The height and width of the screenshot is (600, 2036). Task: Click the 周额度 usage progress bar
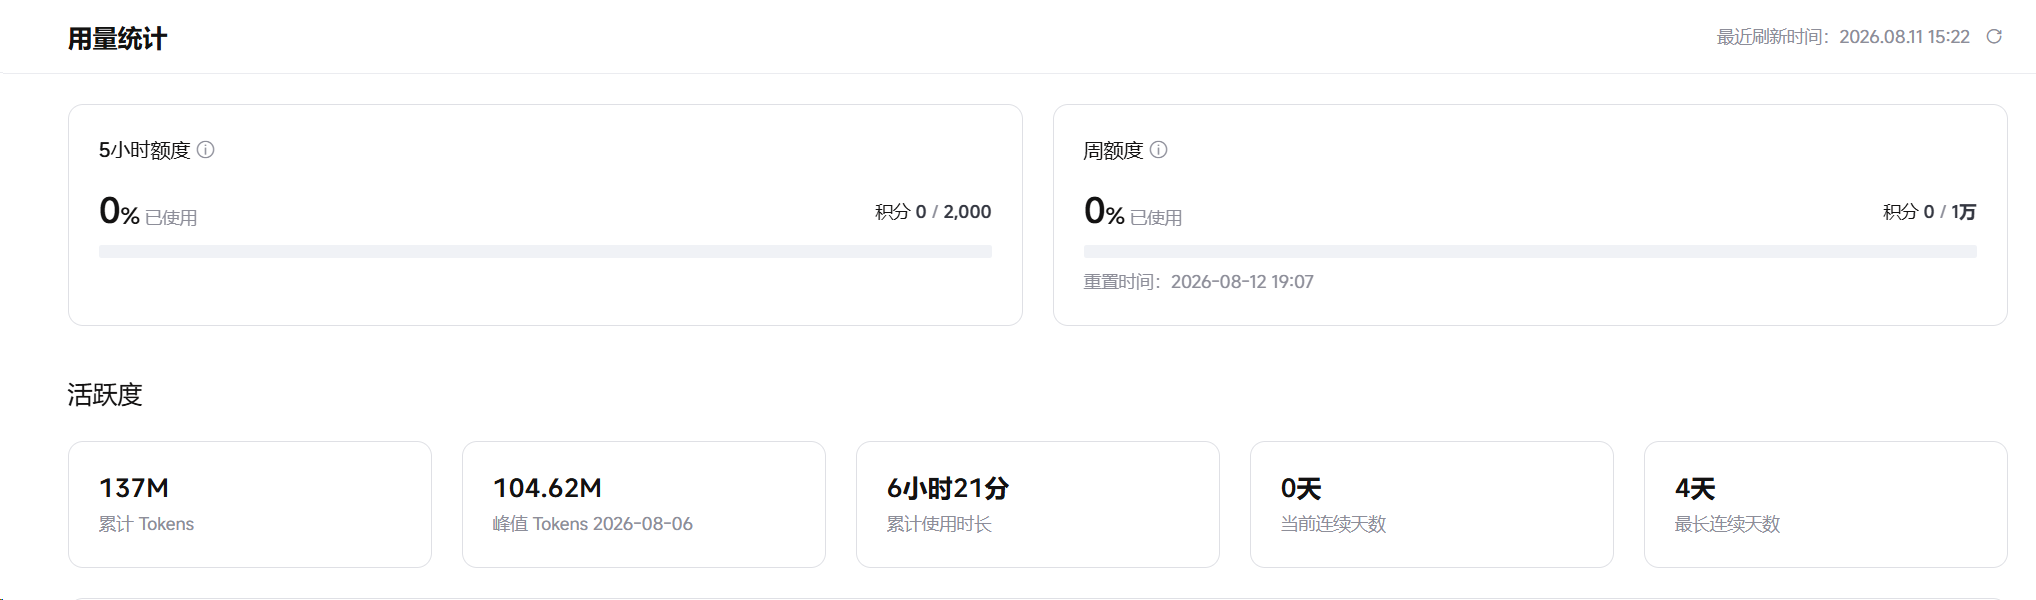pos(1530,252)
